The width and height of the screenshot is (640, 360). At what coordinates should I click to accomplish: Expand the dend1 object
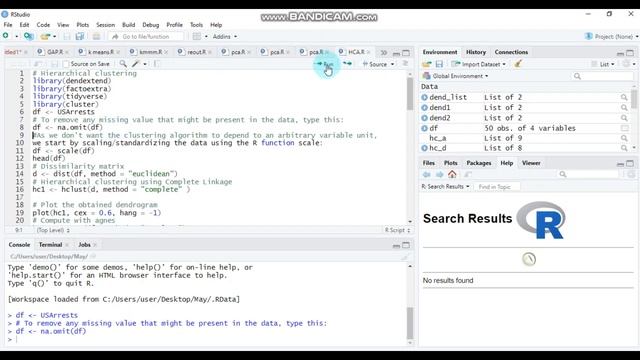point(424,107)
